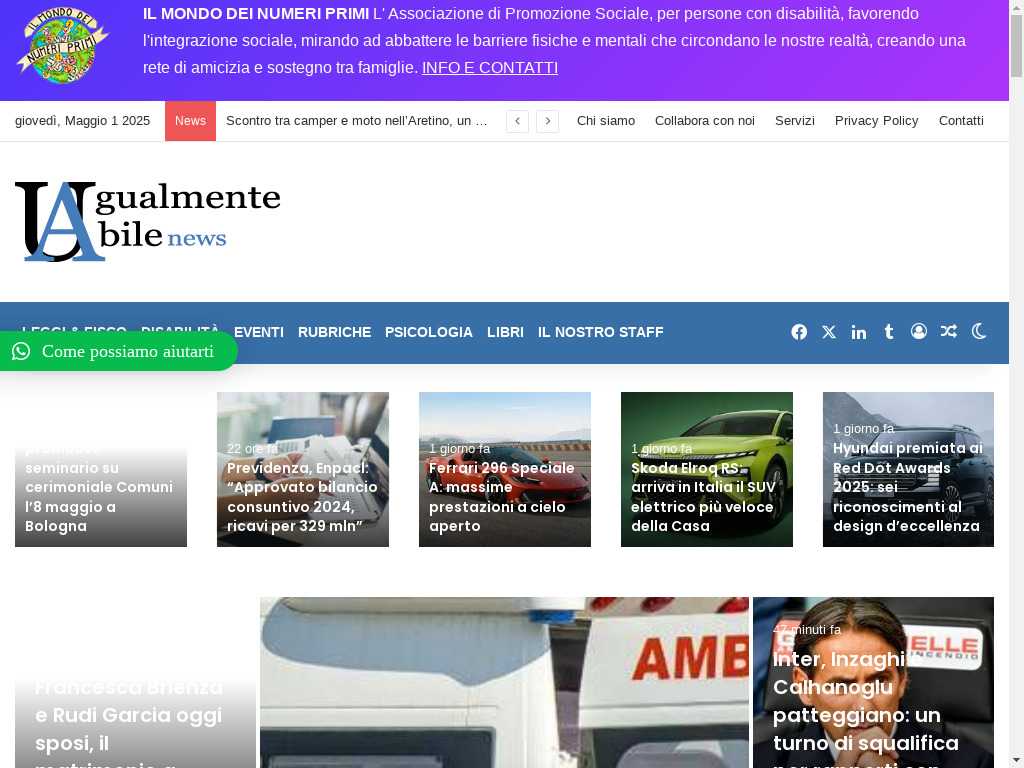Open the Chi siamo page
Viewport: 1024px width, 768px height.
pyautogui.click(x=605, y=121)
